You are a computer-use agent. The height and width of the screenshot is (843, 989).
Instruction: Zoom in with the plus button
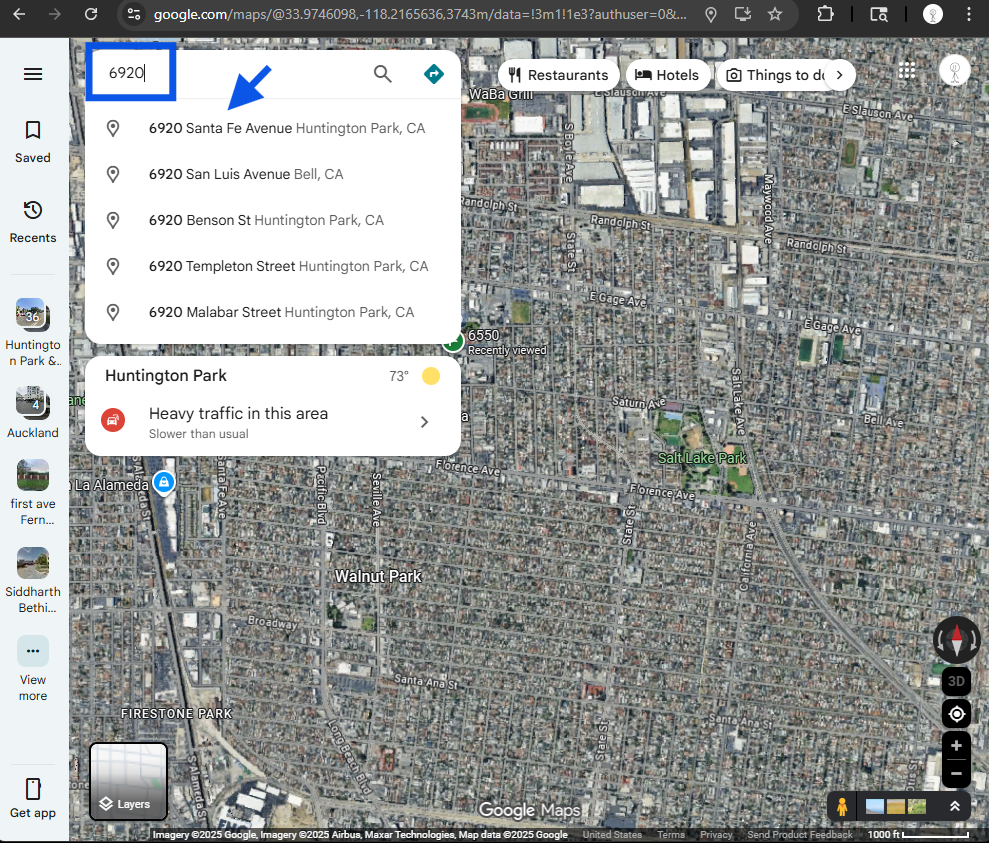956,746
